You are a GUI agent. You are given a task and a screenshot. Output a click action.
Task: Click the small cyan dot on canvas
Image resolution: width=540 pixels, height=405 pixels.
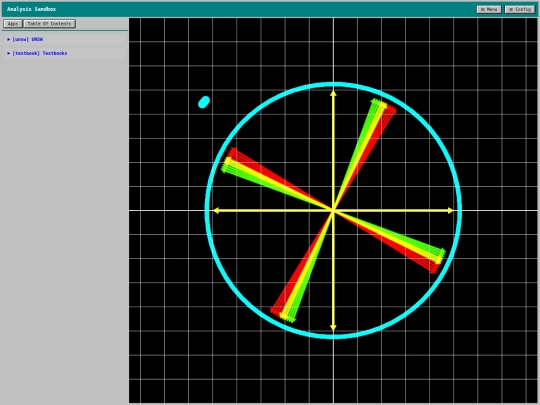(x=204, y=102)
